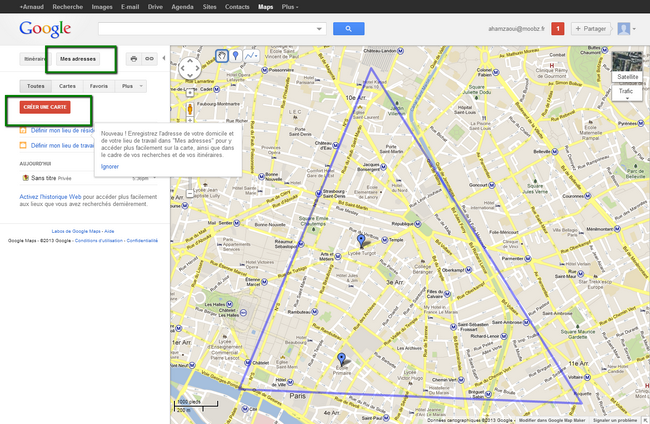Click the Partager button
Screen dimensions: 650x424
(591, 29)
